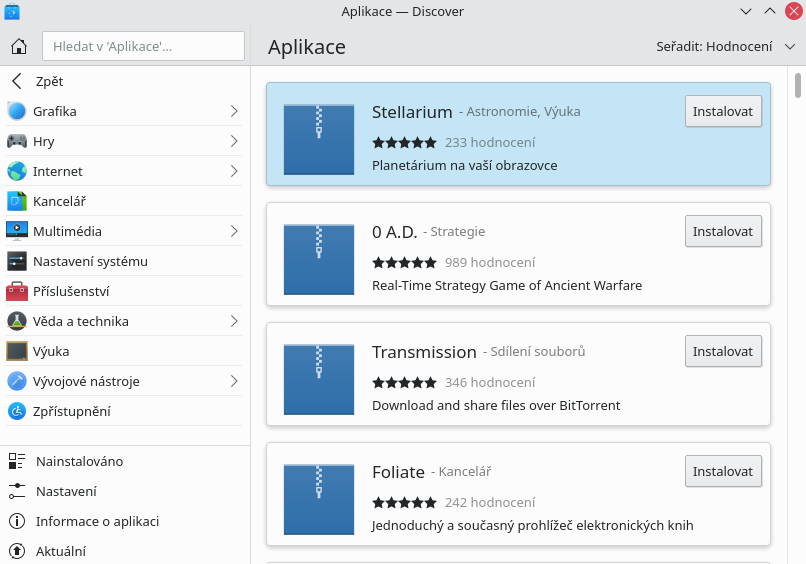Go to the Discover home icon
This screenshot has width=806, height=564.
pyautogui.click(x=19, y=46)
